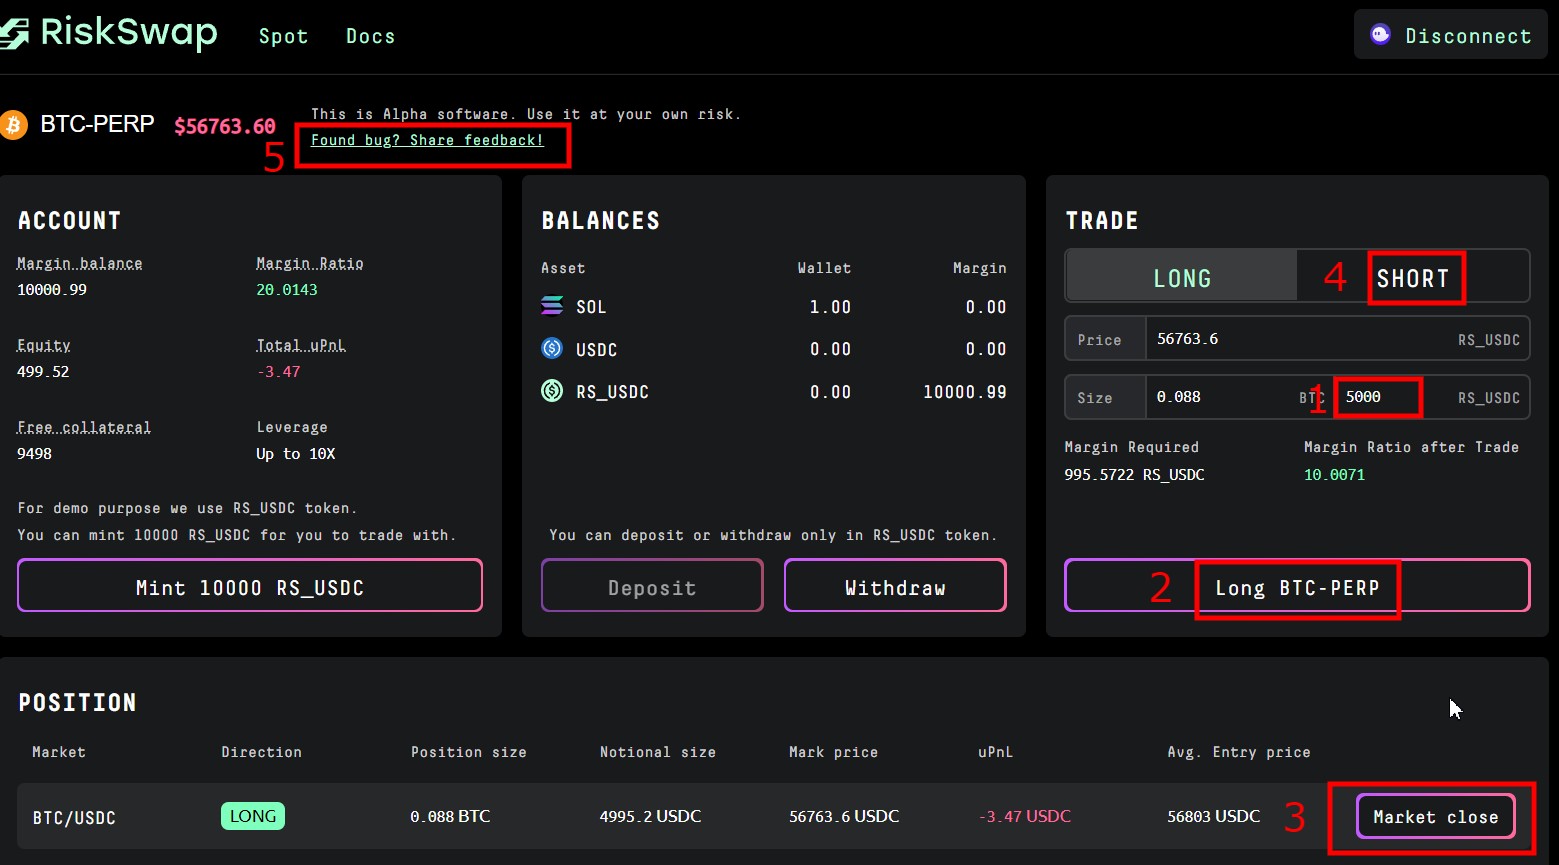The height and width of the screenshot is (865, 1559).
Task: Click the avg entry price 56803 USDC
Action: click(x=1214, y=816)
